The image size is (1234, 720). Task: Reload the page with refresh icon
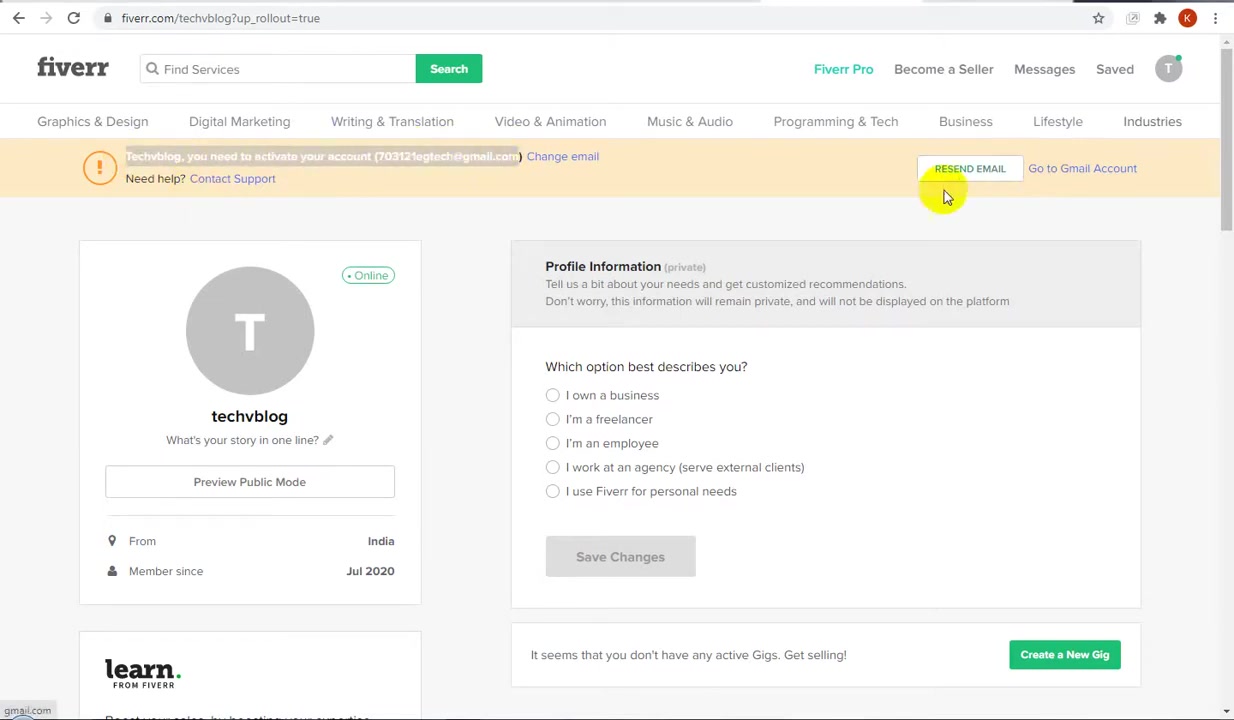[73, 18]
